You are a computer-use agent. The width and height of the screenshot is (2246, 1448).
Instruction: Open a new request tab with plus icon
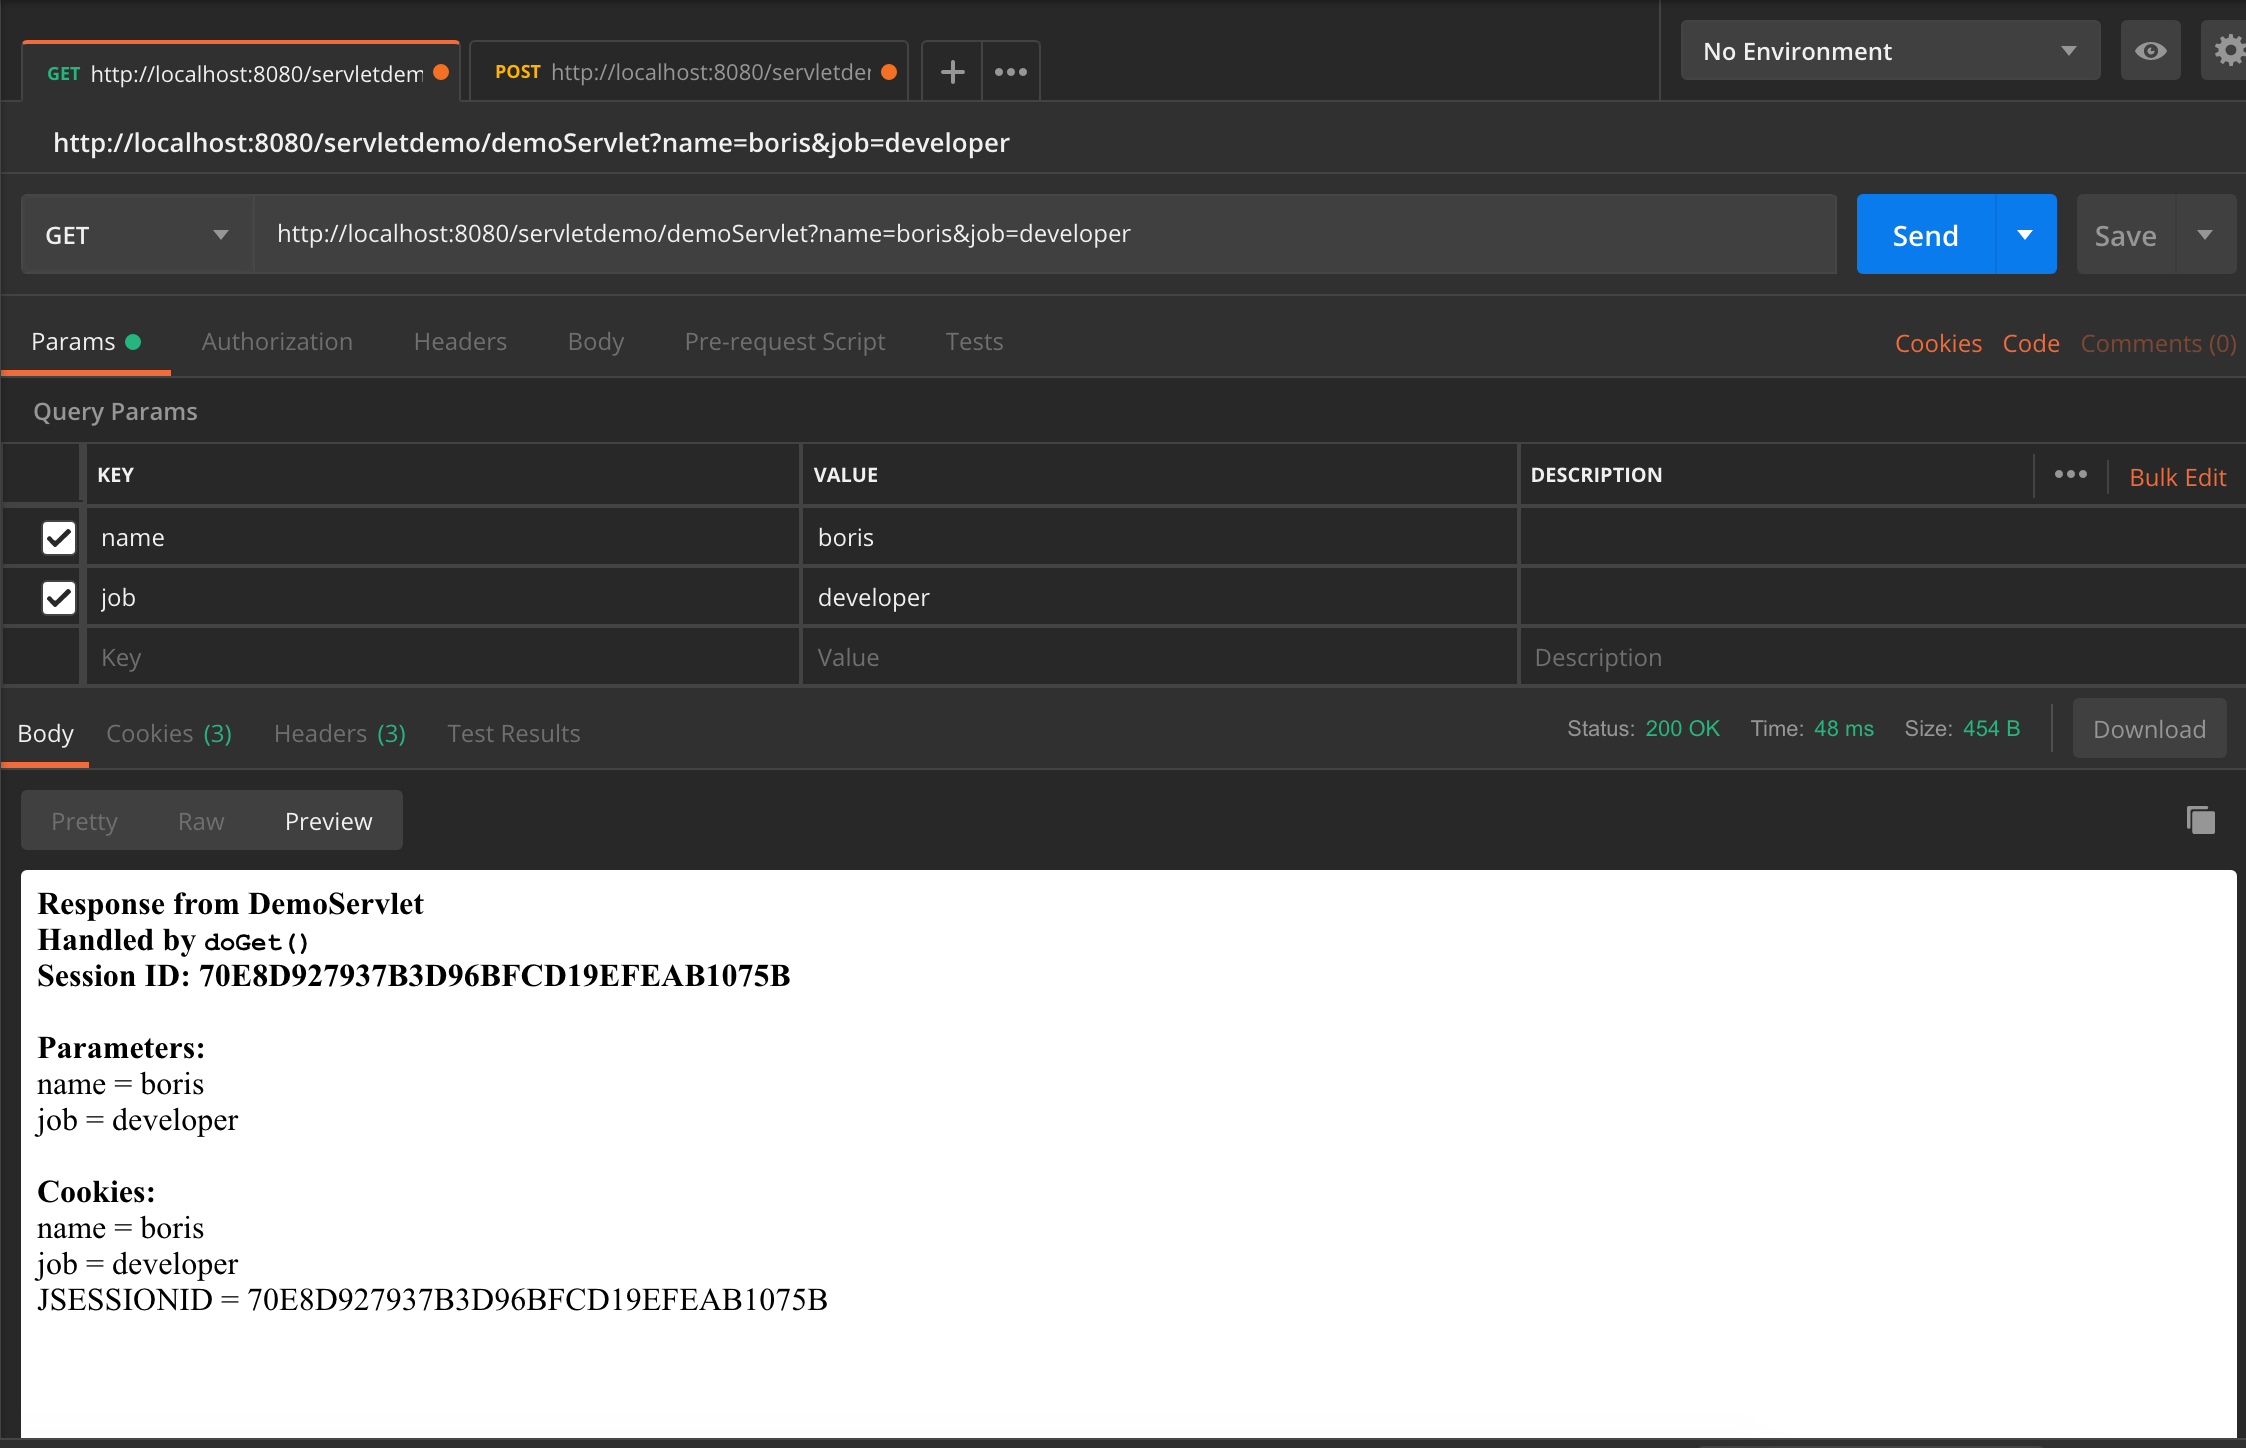pos(950,71)
